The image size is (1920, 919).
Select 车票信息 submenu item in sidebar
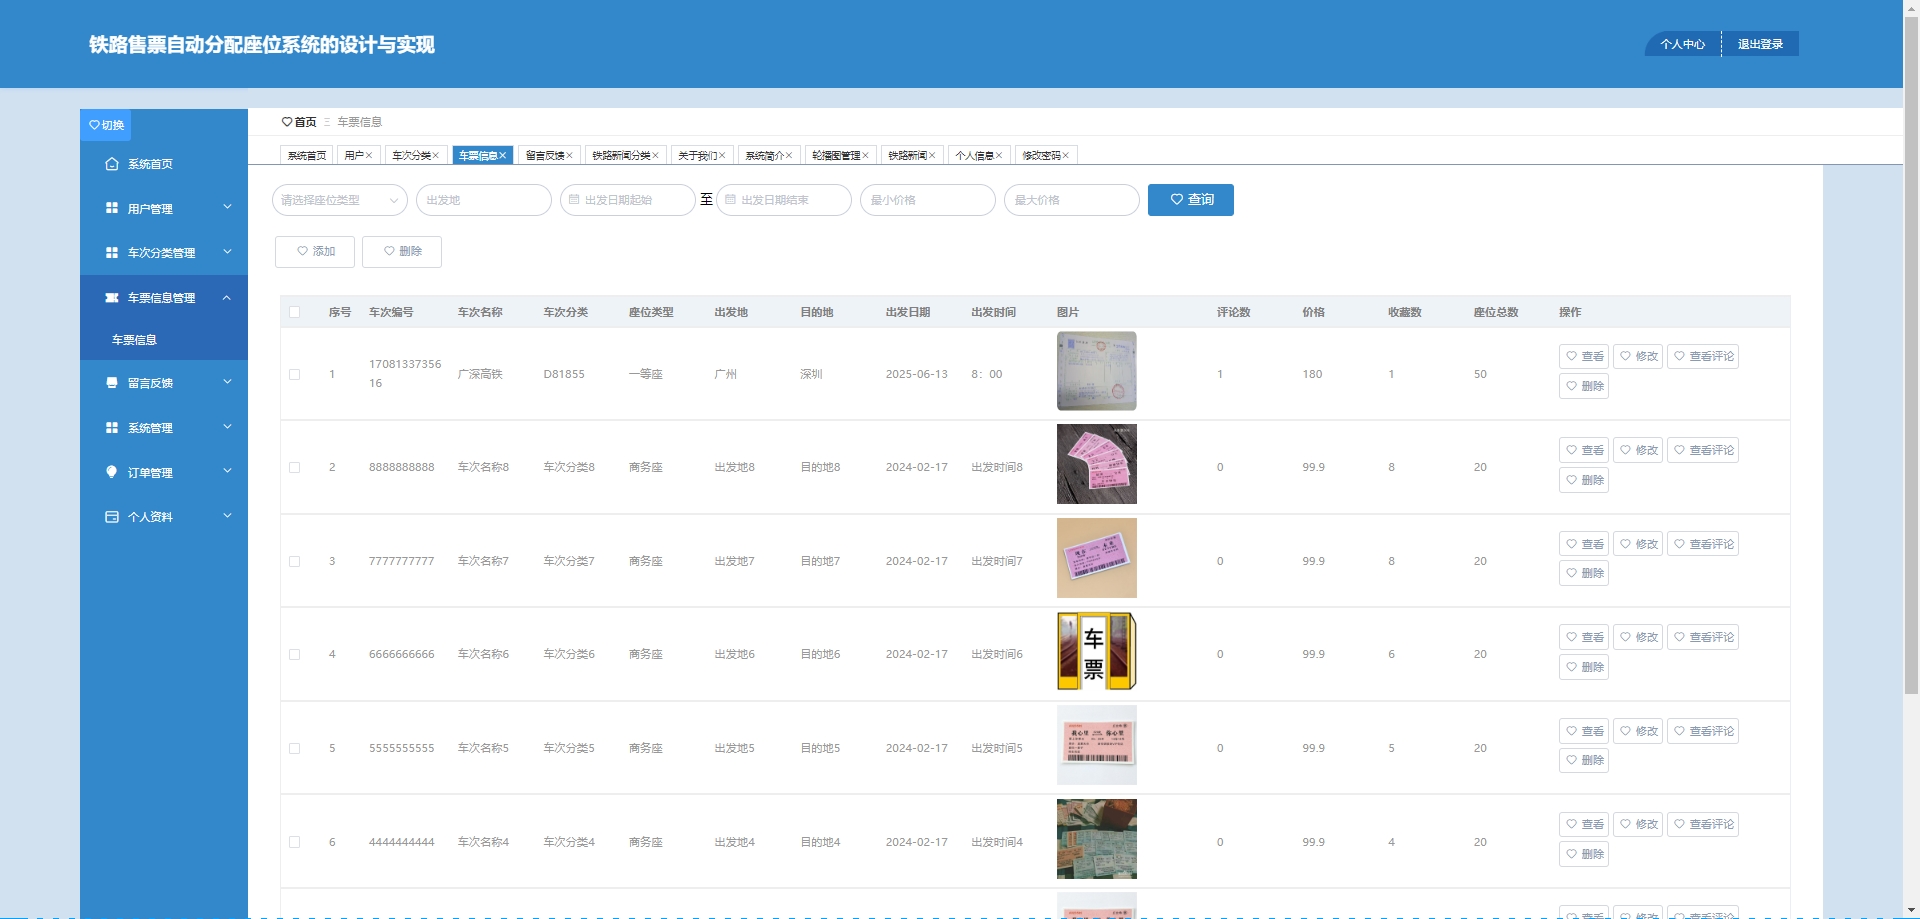pos(164,340)
